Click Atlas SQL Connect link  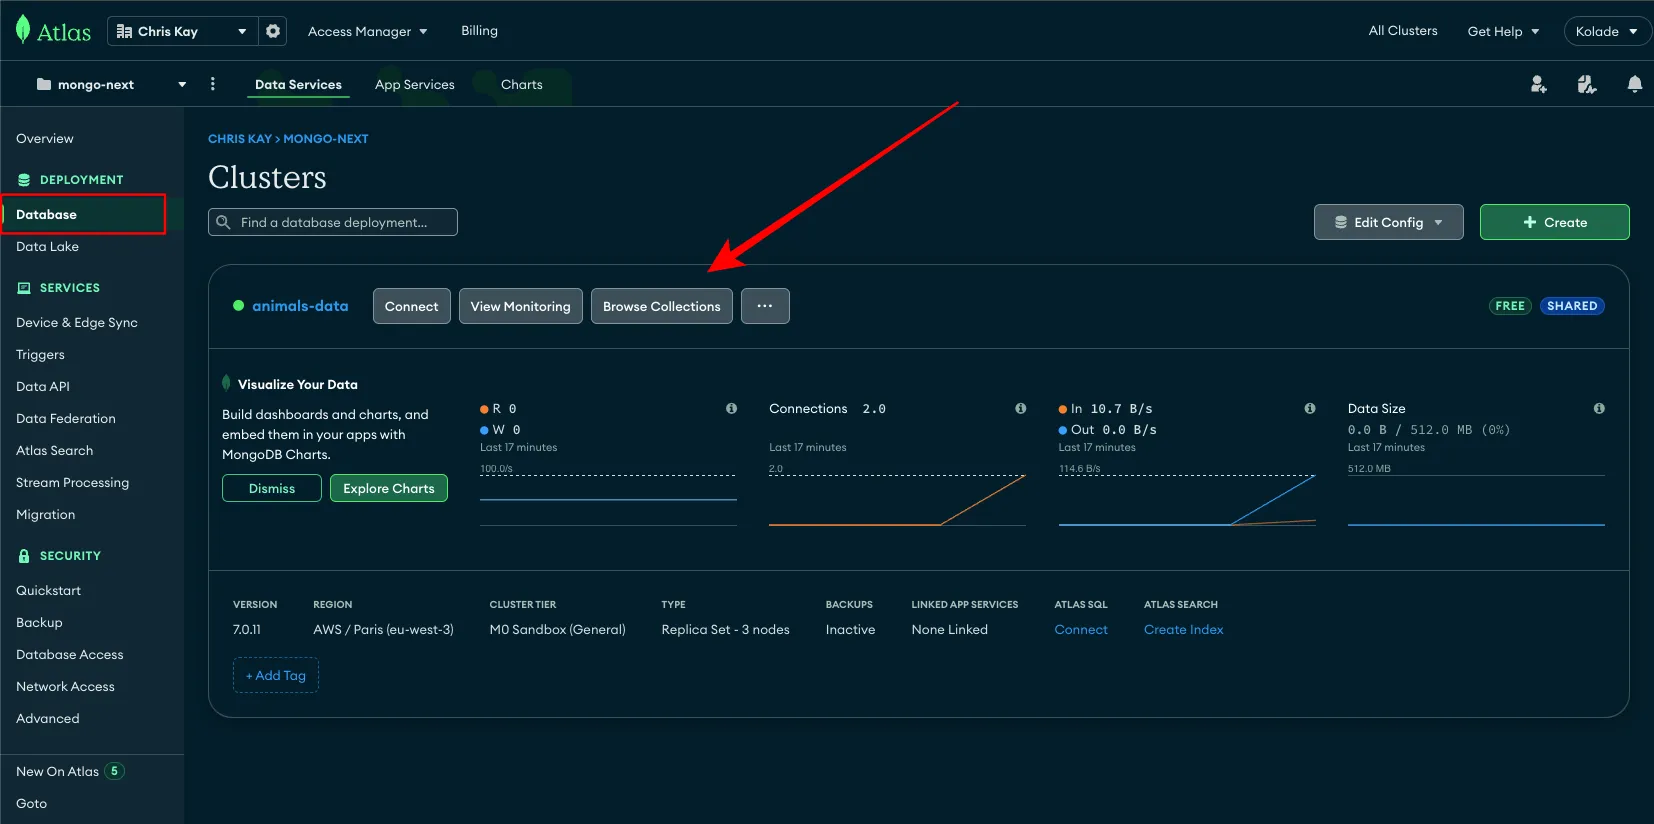tap(1081, 629)
